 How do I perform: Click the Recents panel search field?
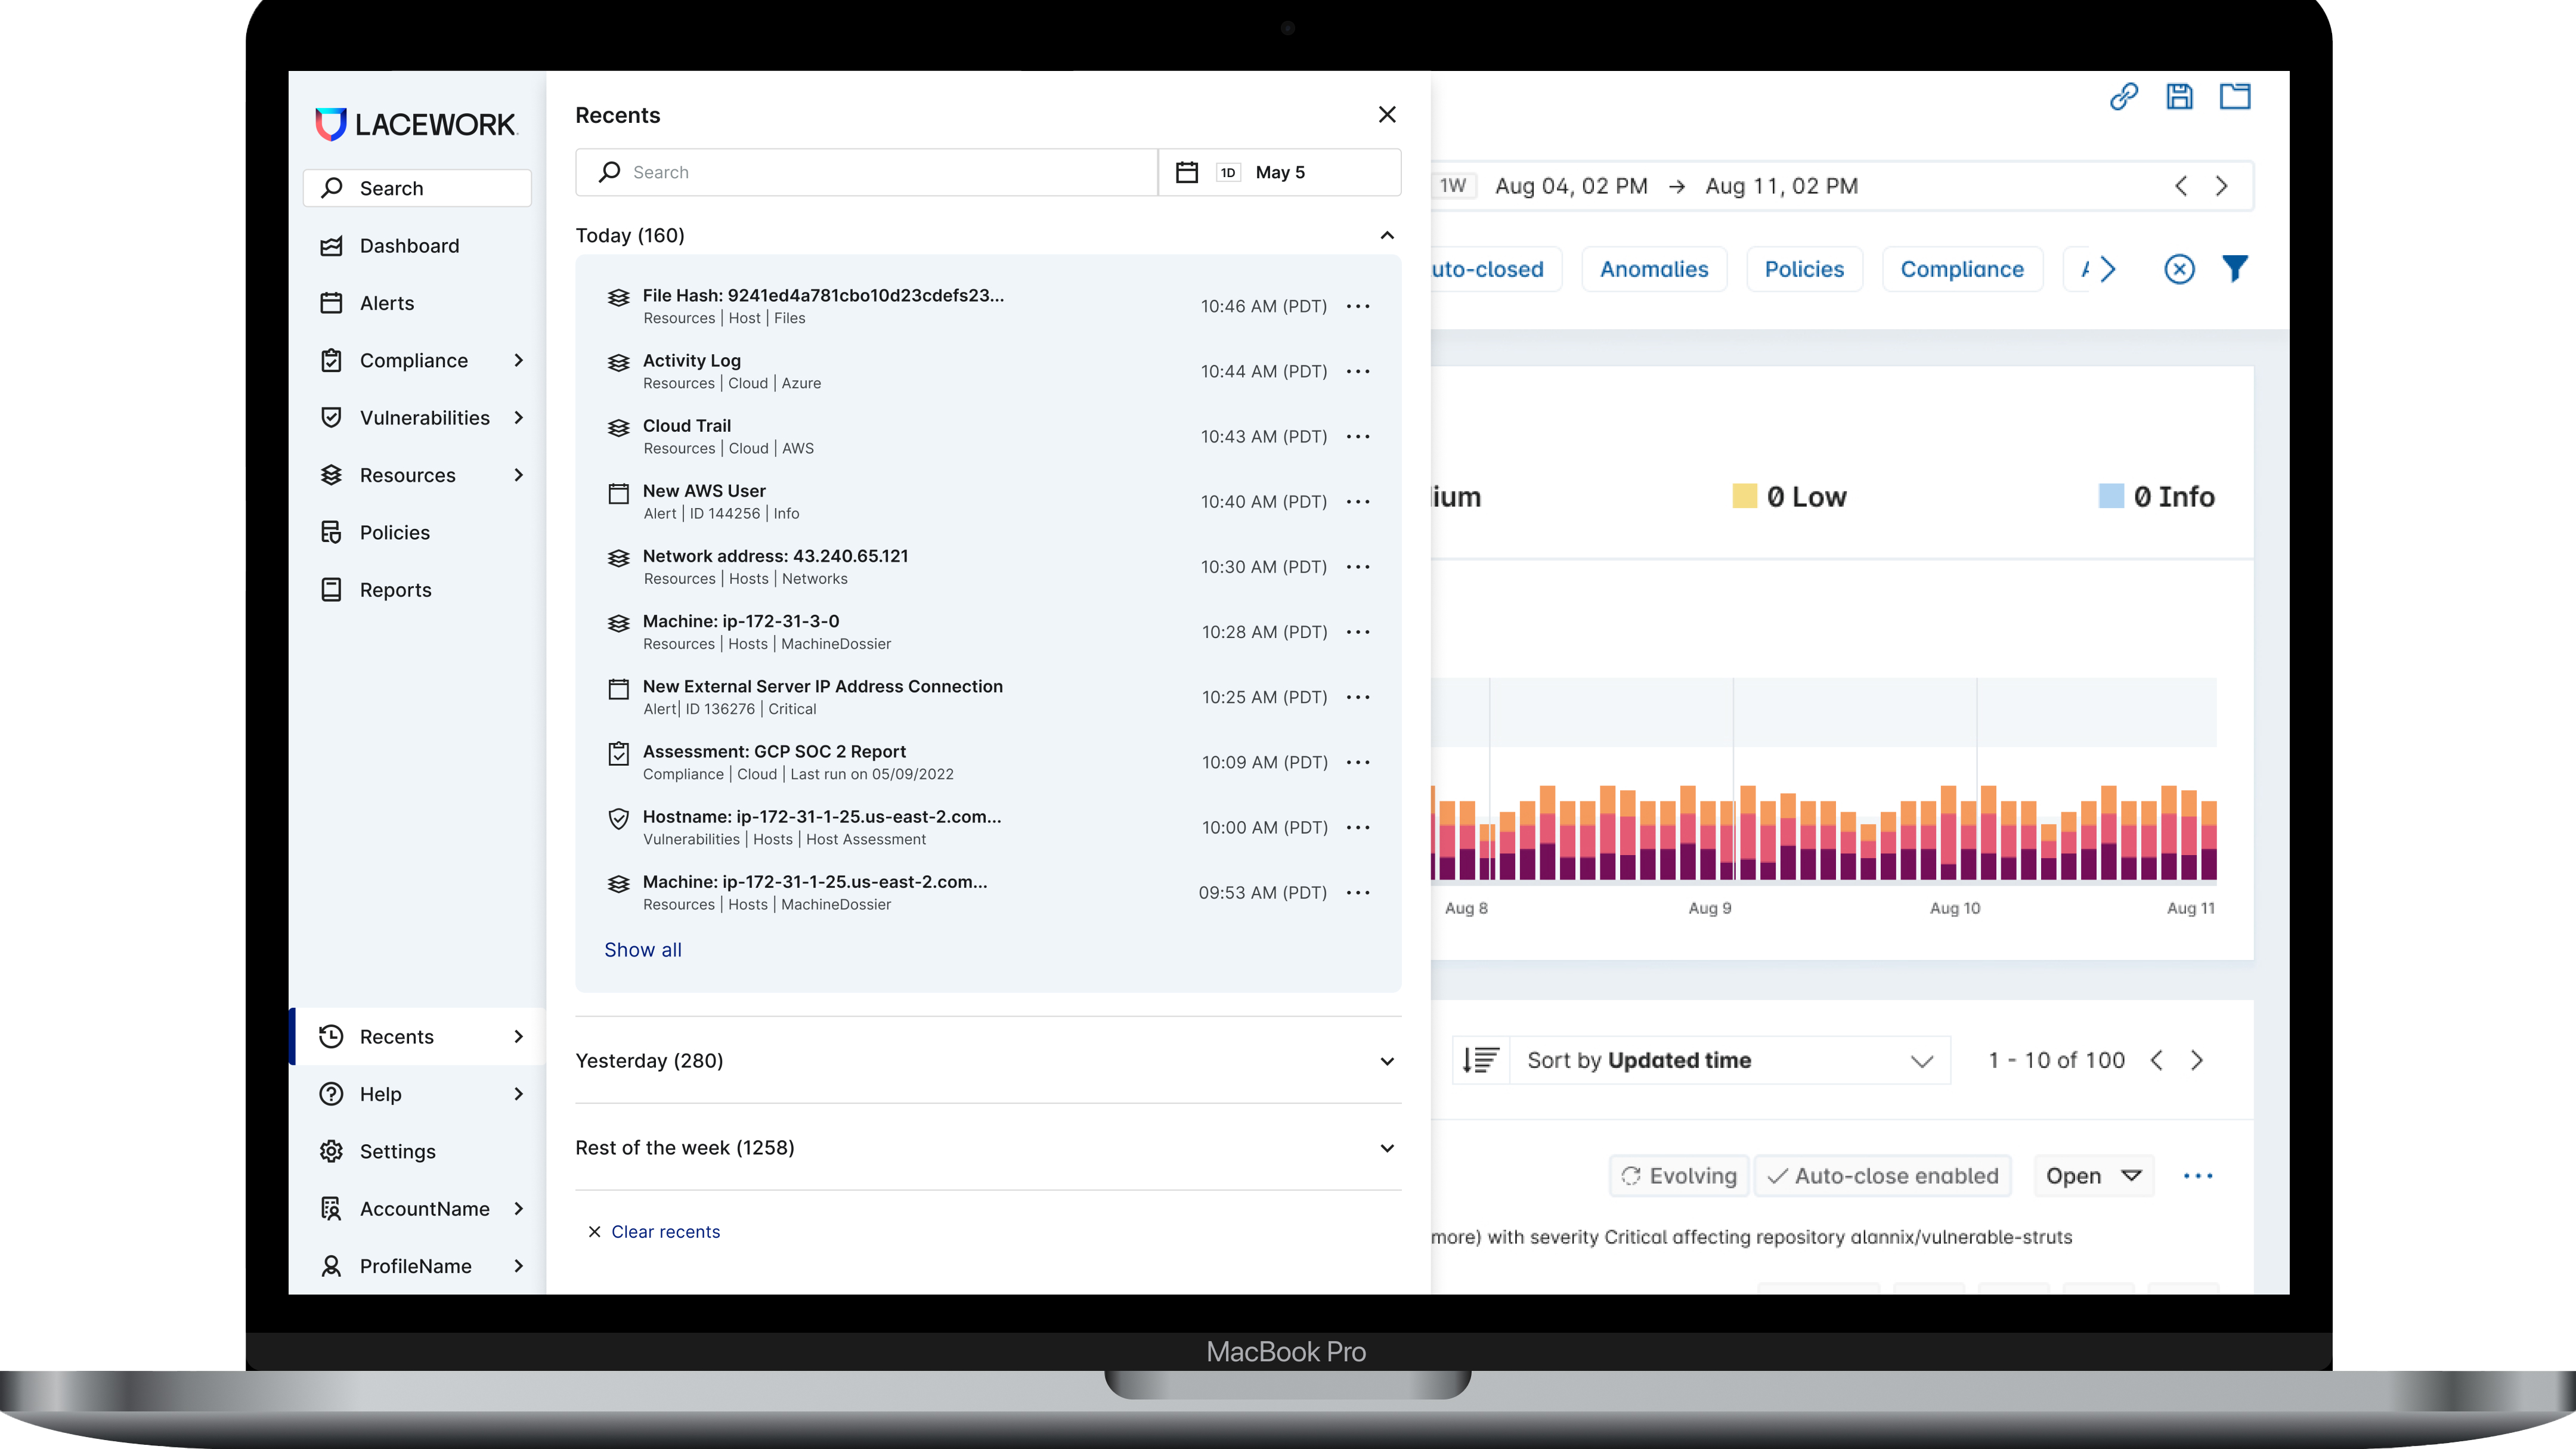866,172
